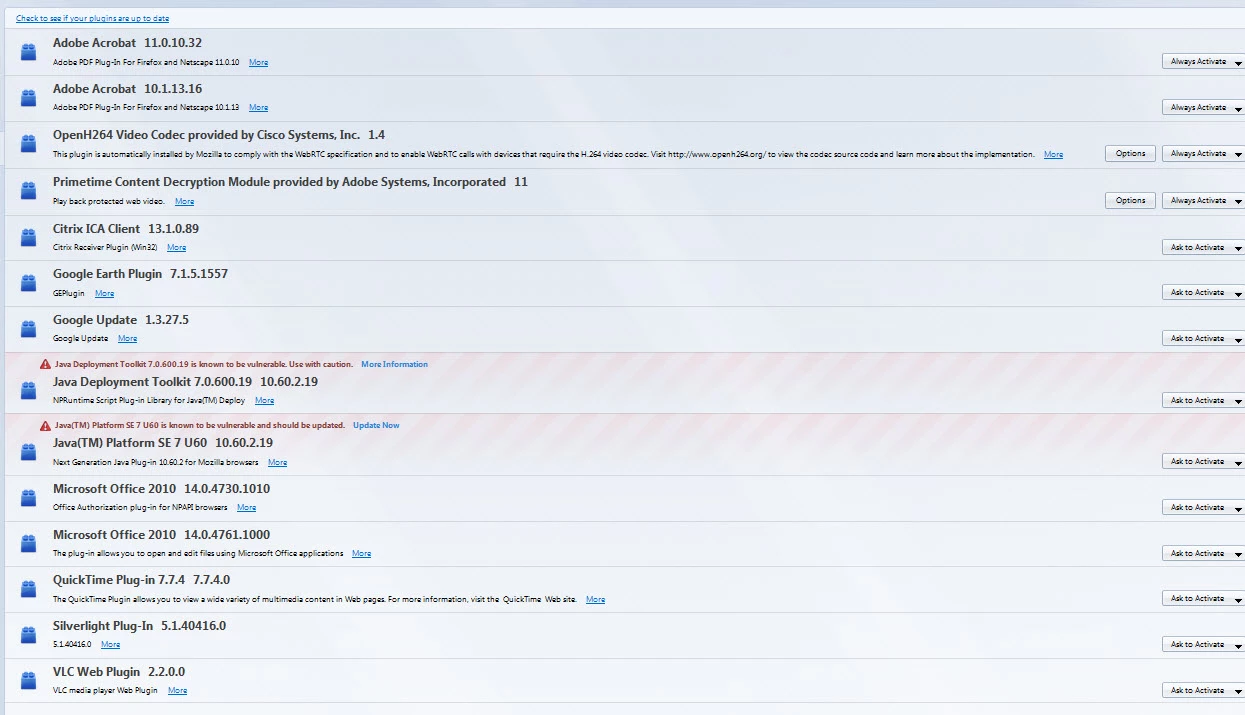The height and width of the screenshot is (715, 1245).
Task: Open activation dropdown for Citrix ICA Client
Action: (x=1204, y=247)
